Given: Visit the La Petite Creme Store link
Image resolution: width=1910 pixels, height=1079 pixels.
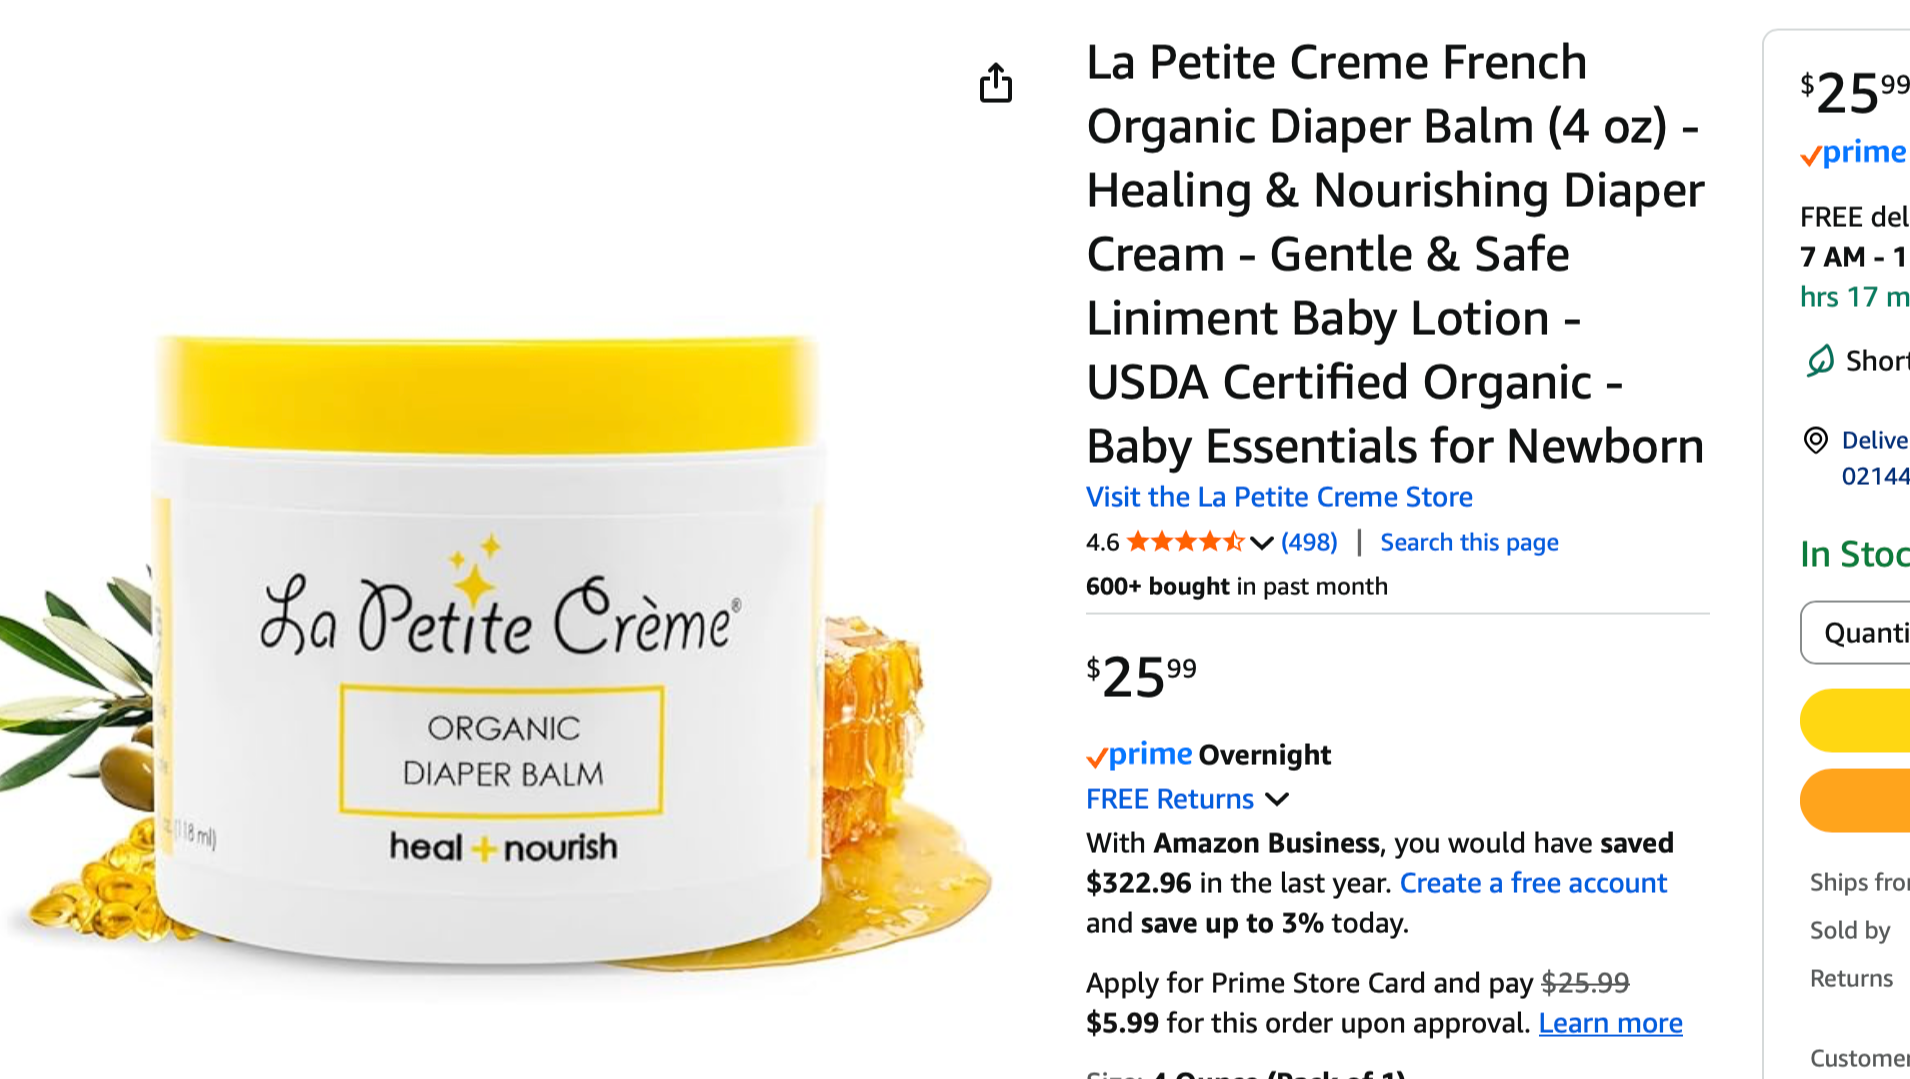Looking at the screenshot, I should tap(1279, 497).
